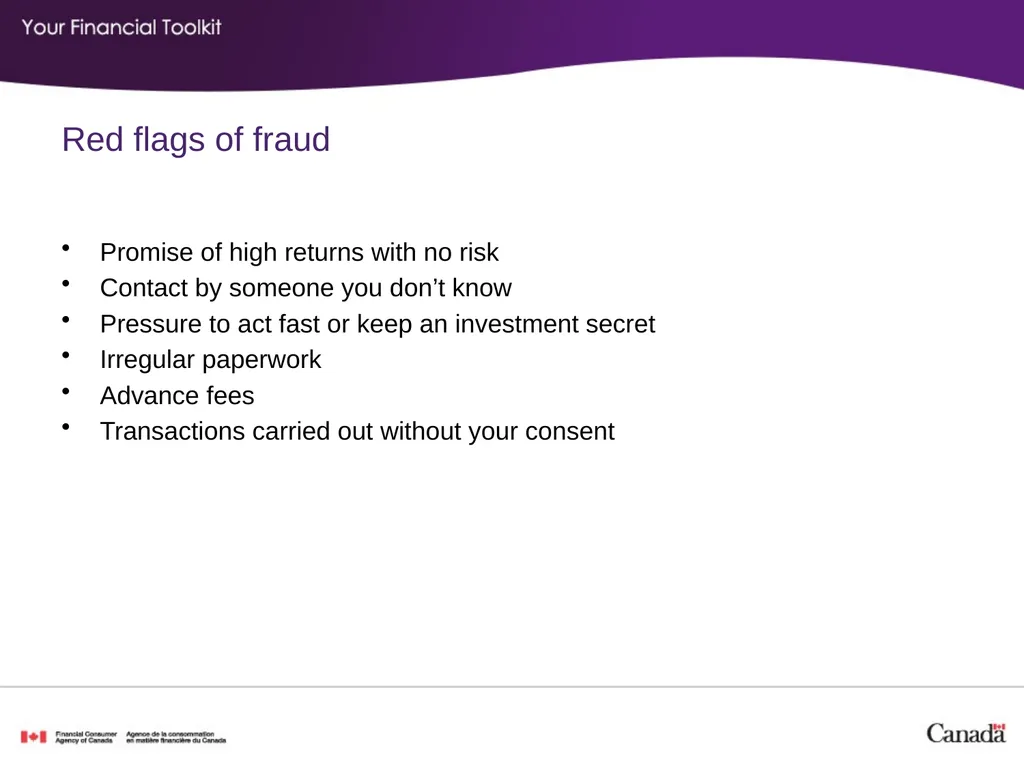This screenshot has height=768, width=1024.
Task: Select the 'Red flags of fraud' title
Action: point(196,140)
